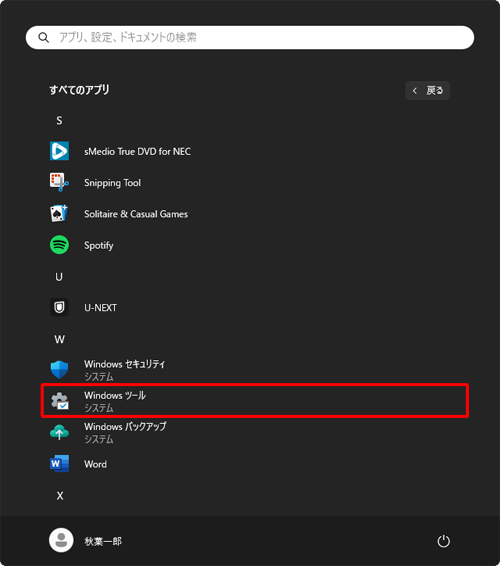Screen dimensions: 500x566
Task: Select the Spotify text label
Action: 99,245
